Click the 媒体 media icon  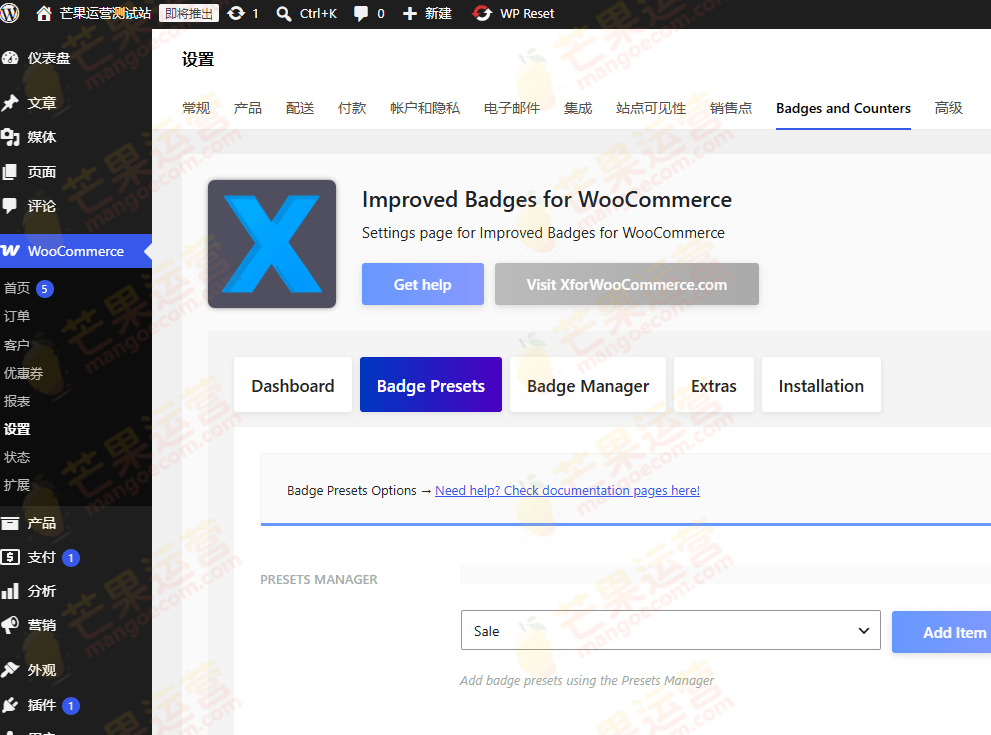(x=10, y=137)
